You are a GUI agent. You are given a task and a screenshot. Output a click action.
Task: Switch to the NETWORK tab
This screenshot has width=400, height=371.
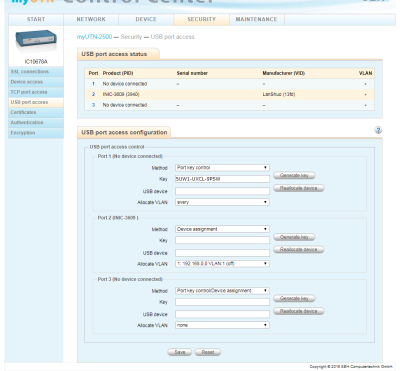pos(91,19)
